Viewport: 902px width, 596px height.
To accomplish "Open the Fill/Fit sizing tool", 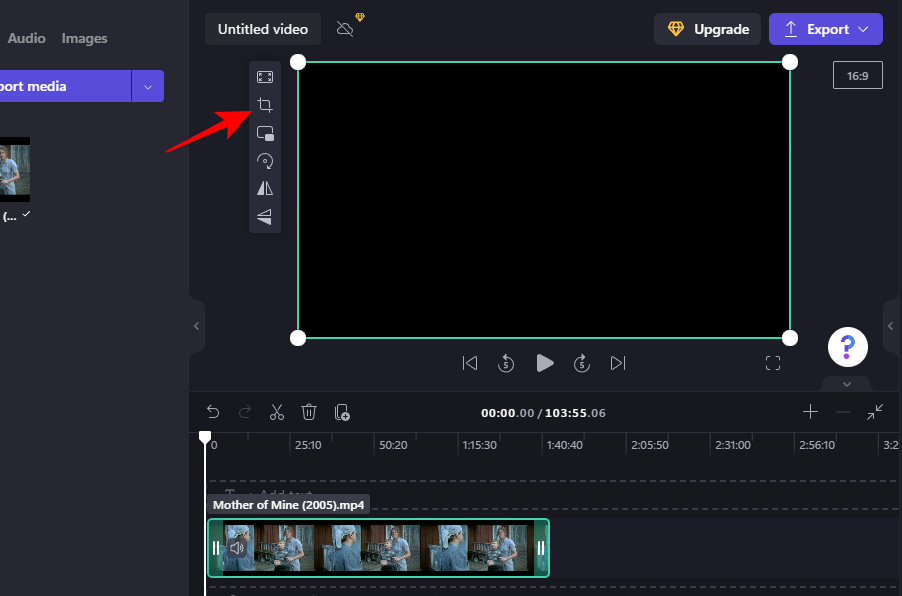I will click(265, 77).
